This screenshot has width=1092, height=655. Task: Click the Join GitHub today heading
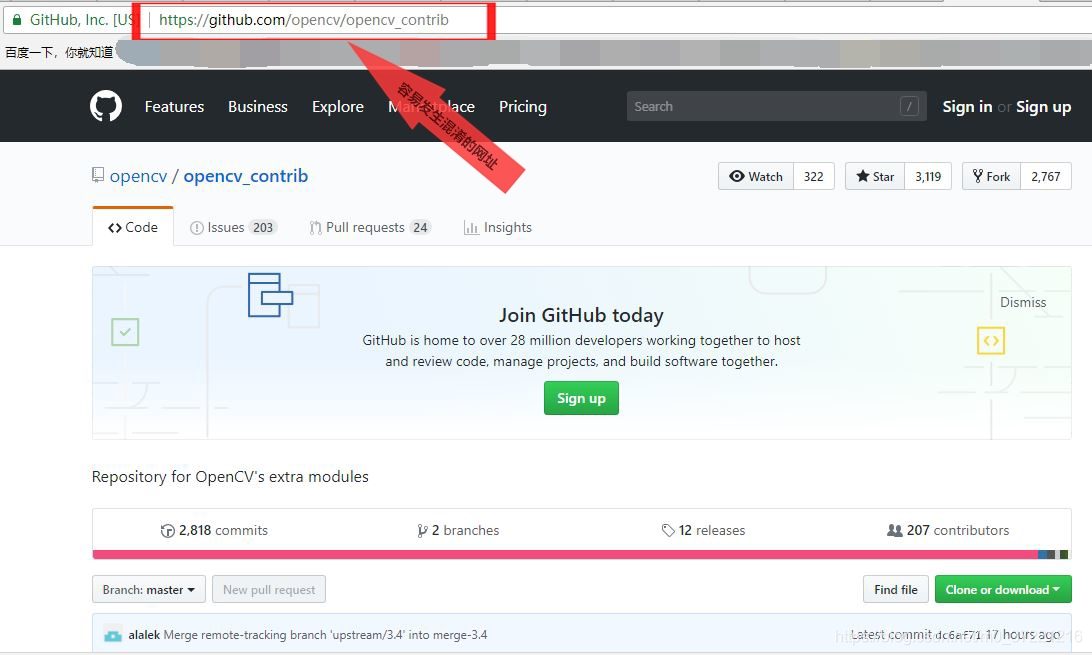581,315
